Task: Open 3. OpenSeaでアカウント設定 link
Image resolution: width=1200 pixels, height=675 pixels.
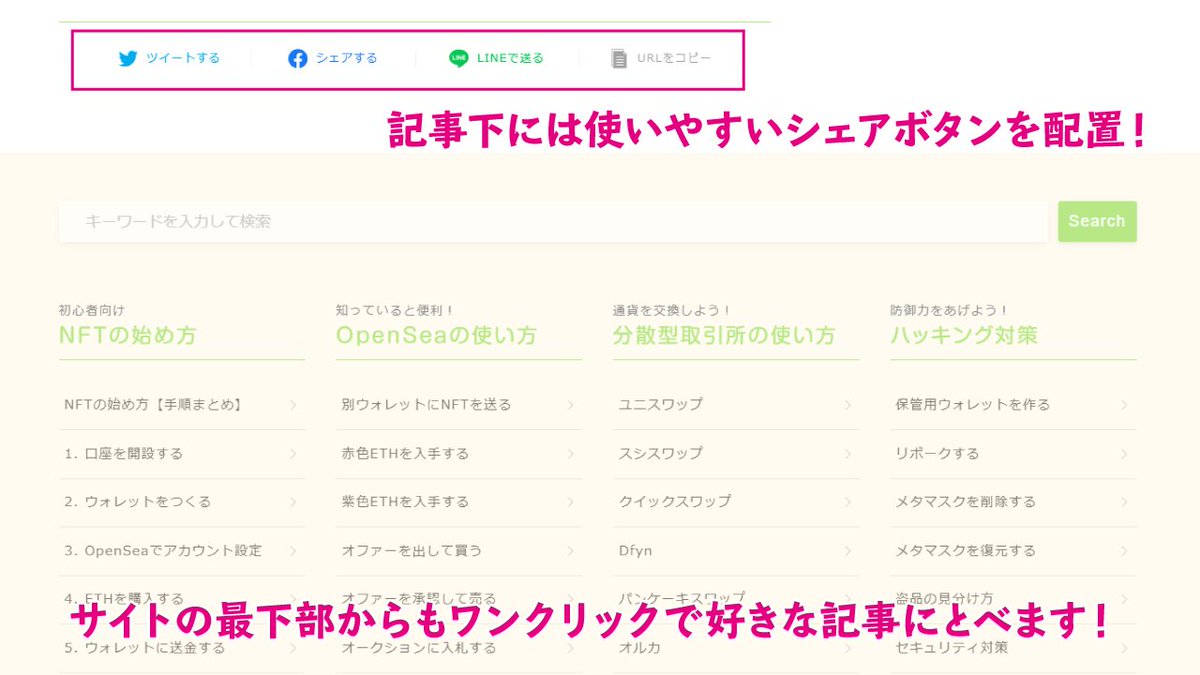Action: (163, 550)
